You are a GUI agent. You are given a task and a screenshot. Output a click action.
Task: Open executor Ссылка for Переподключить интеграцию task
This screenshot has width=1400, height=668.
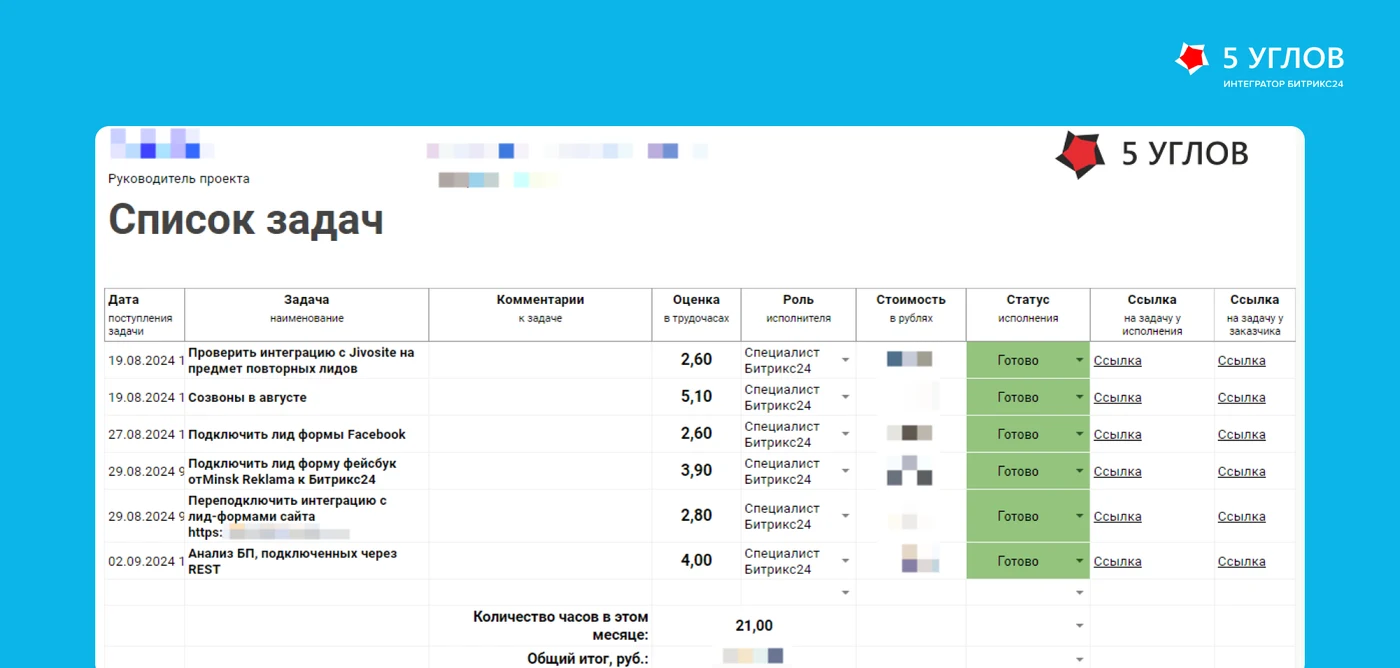pos(1117,517)
